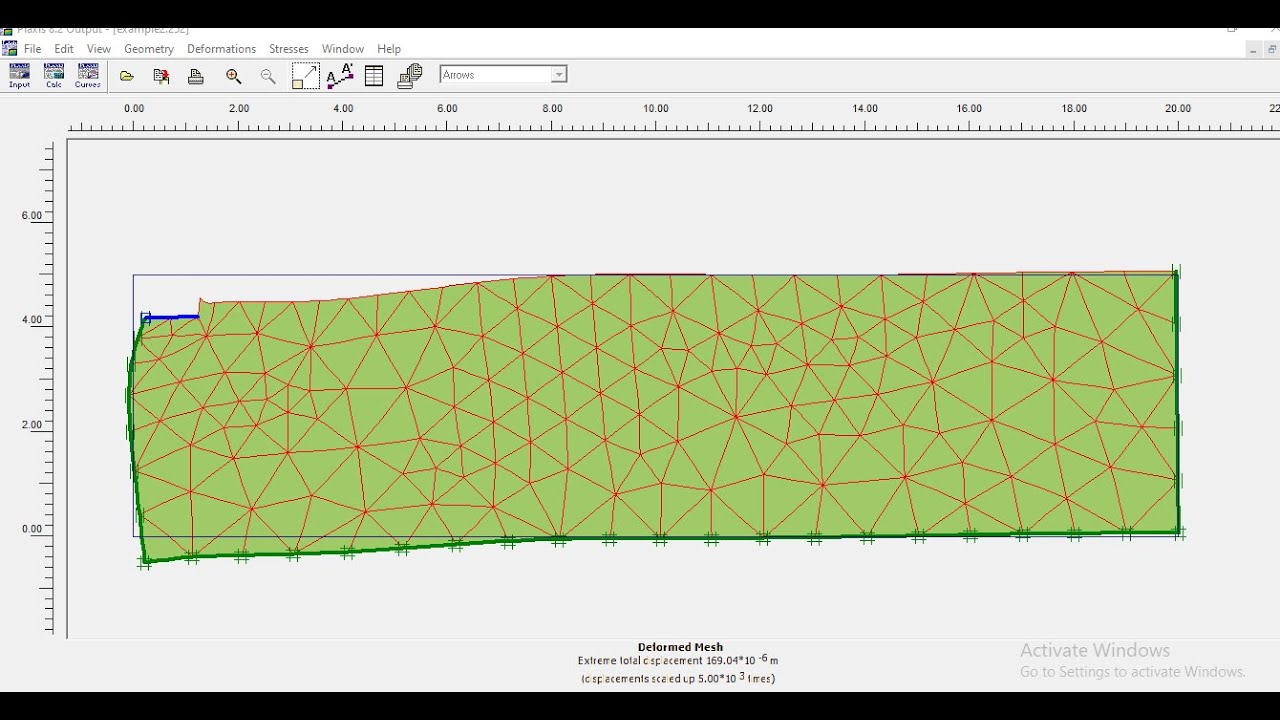Click the displacements scaled up text
The width and height of the screenshot is (1280, 720).
click(678, 678)
